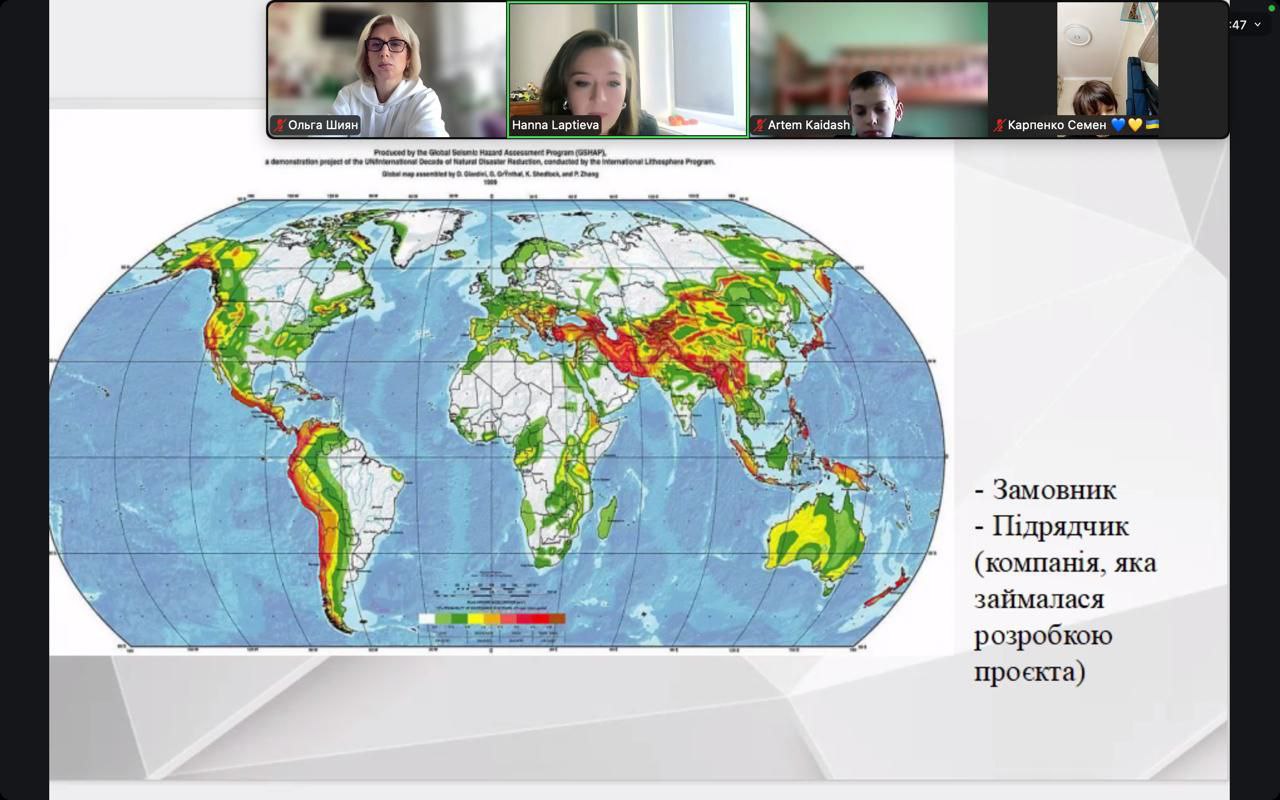
Task: Click the green status dot in top-right corner
Action: point(1271,8)
